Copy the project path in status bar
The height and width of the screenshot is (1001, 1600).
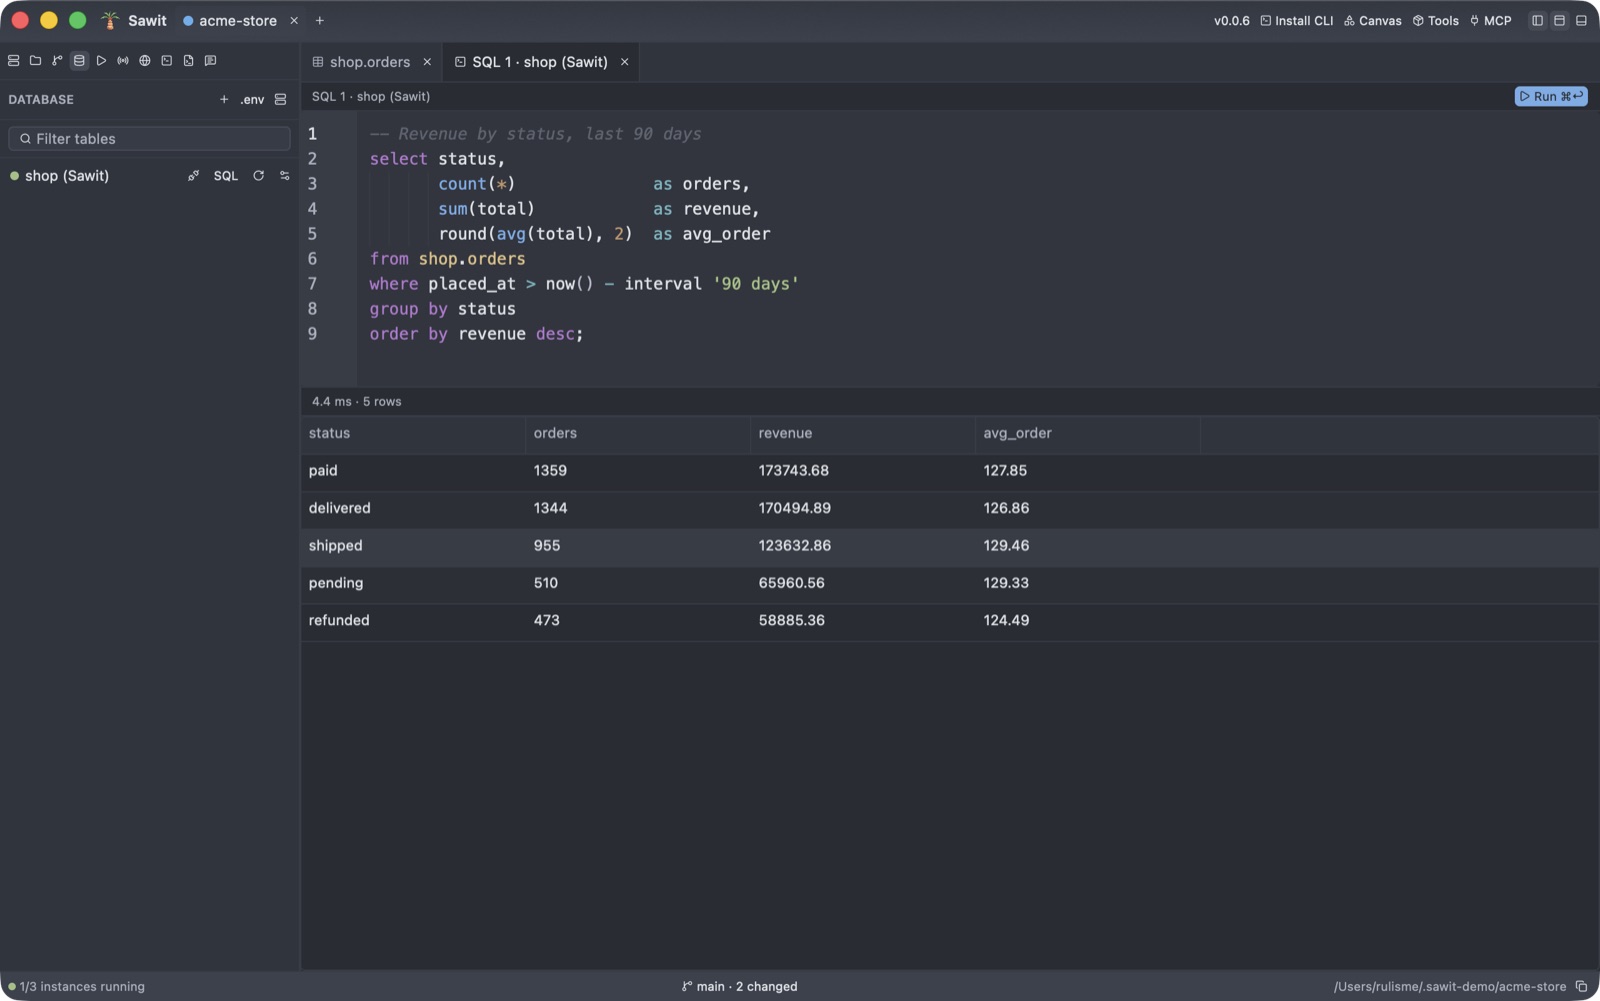(x=1581, y=987)
